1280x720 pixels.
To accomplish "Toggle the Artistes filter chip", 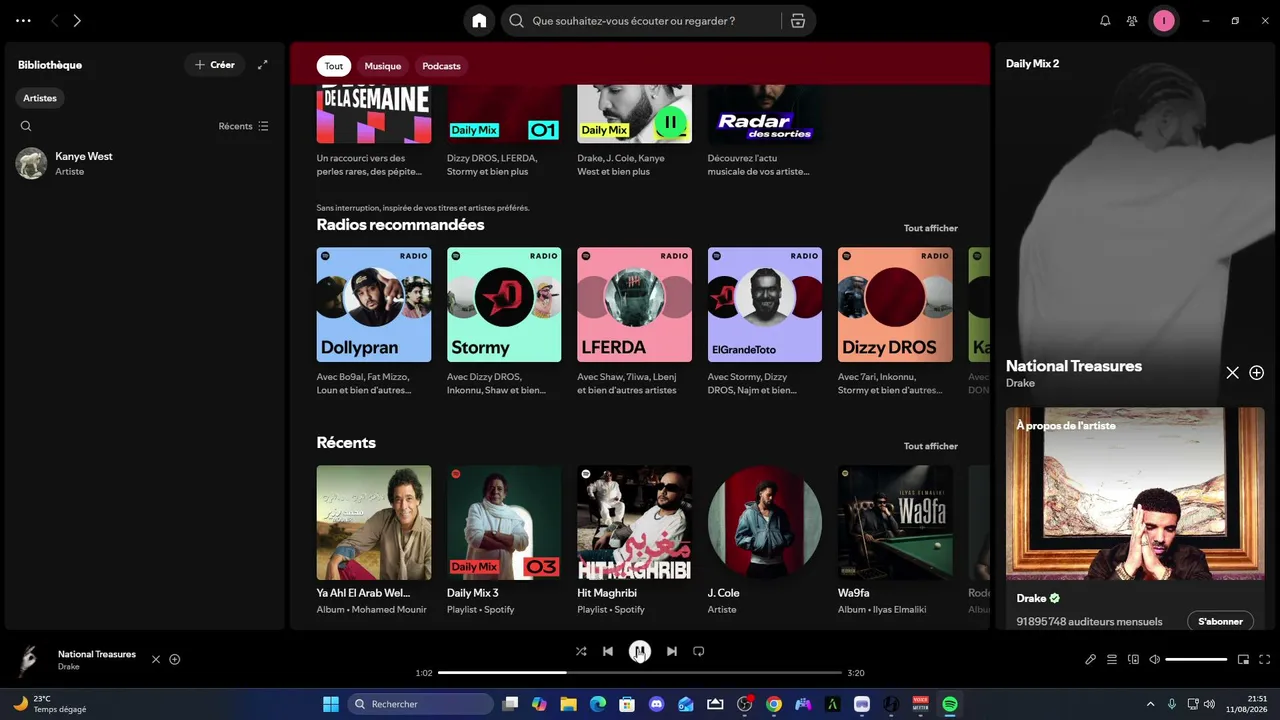I will click(40, 98).
